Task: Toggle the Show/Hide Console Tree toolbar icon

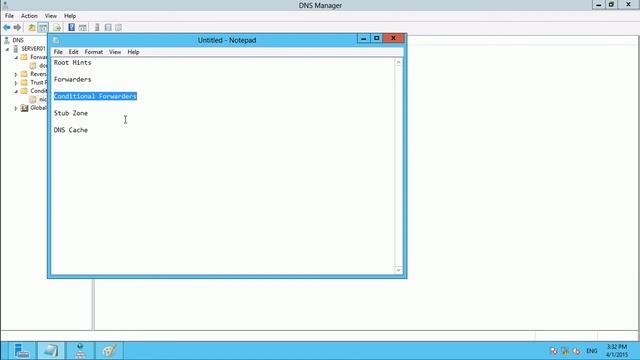Action: [x=42, y=27]
